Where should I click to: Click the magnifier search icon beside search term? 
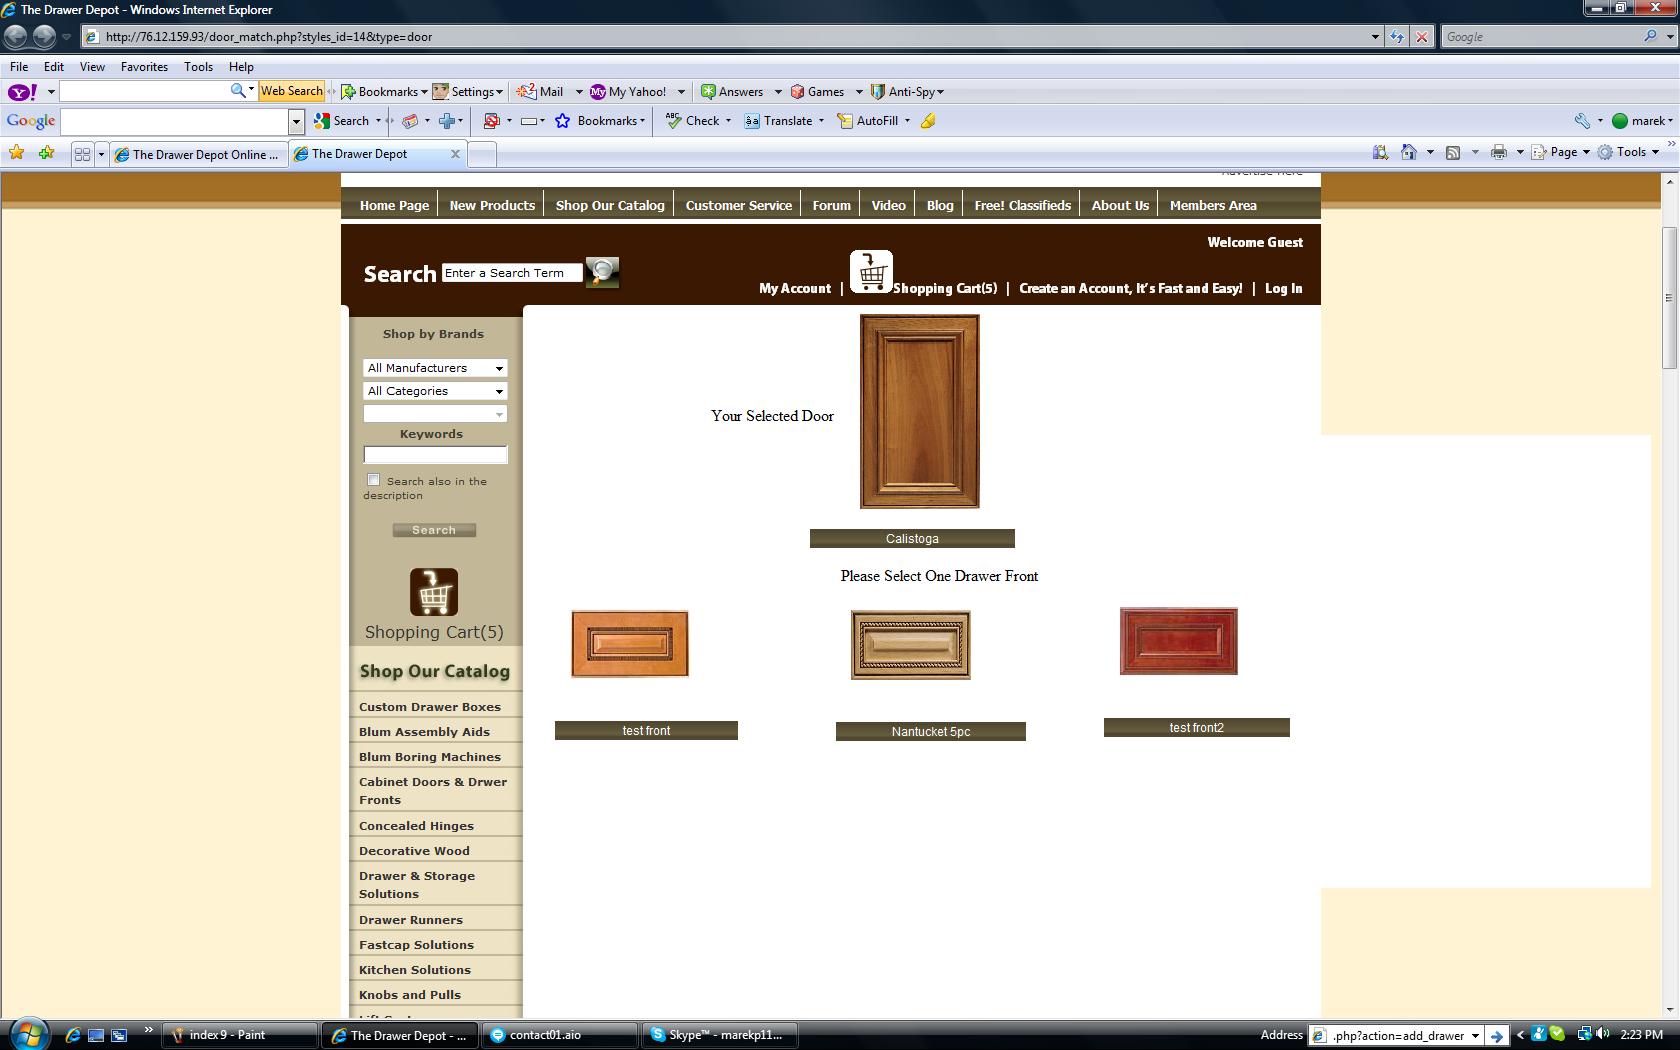pos(602,272)
